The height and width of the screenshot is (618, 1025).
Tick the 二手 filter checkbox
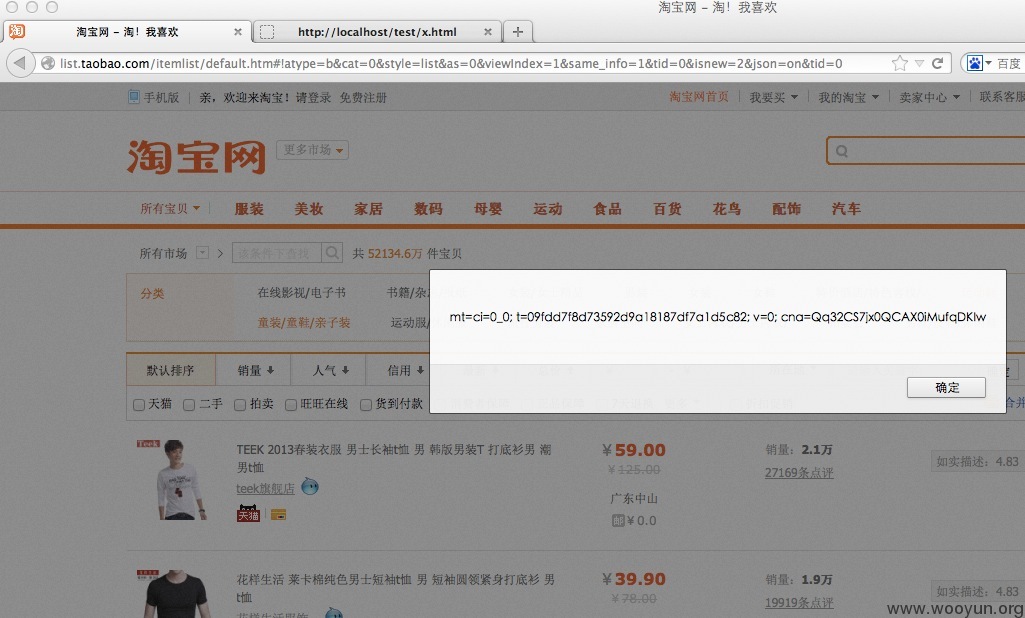click(189, 405)
